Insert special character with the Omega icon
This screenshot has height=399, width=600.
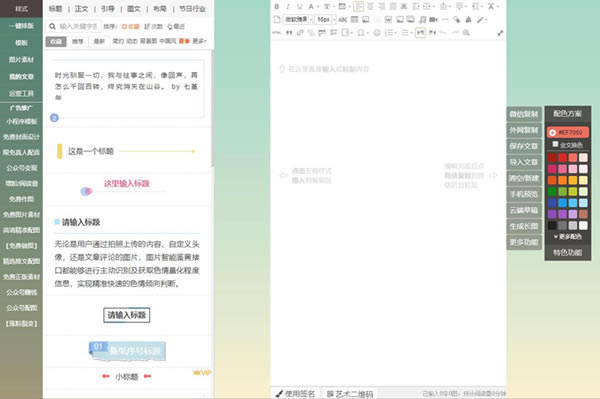pos(360,33)
